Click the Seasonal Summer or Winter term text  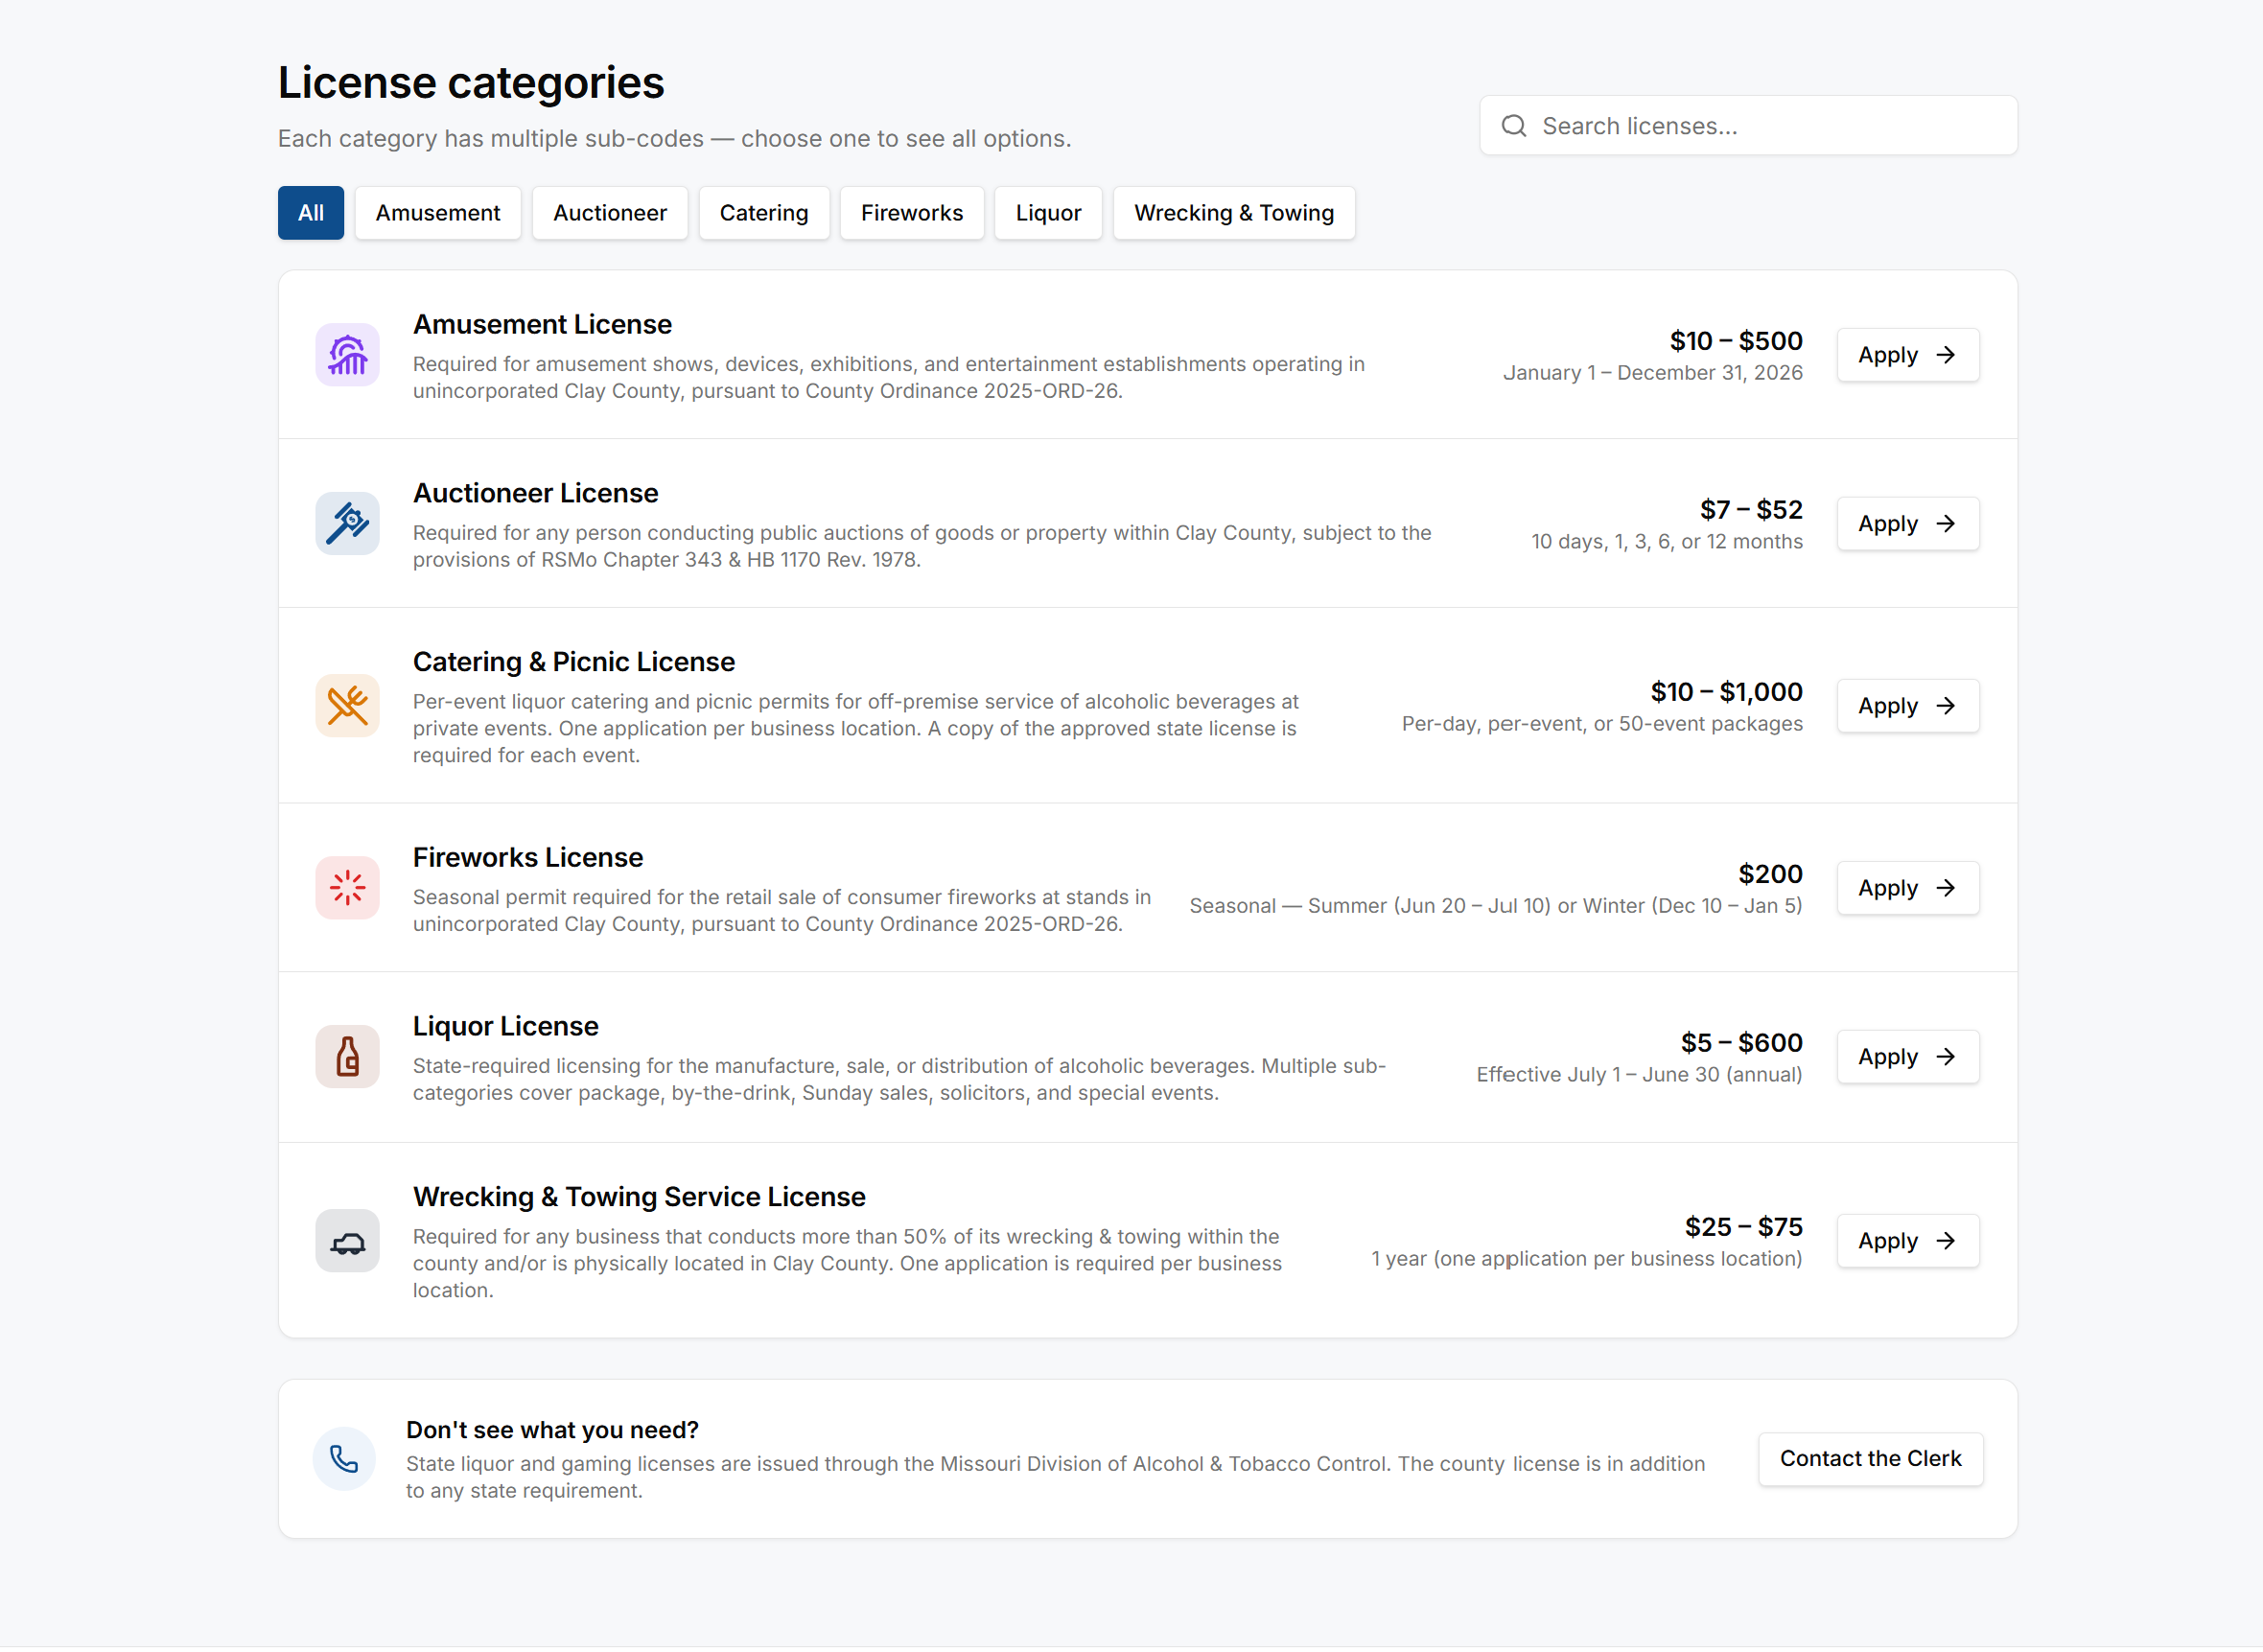(x=1496, y=906)
